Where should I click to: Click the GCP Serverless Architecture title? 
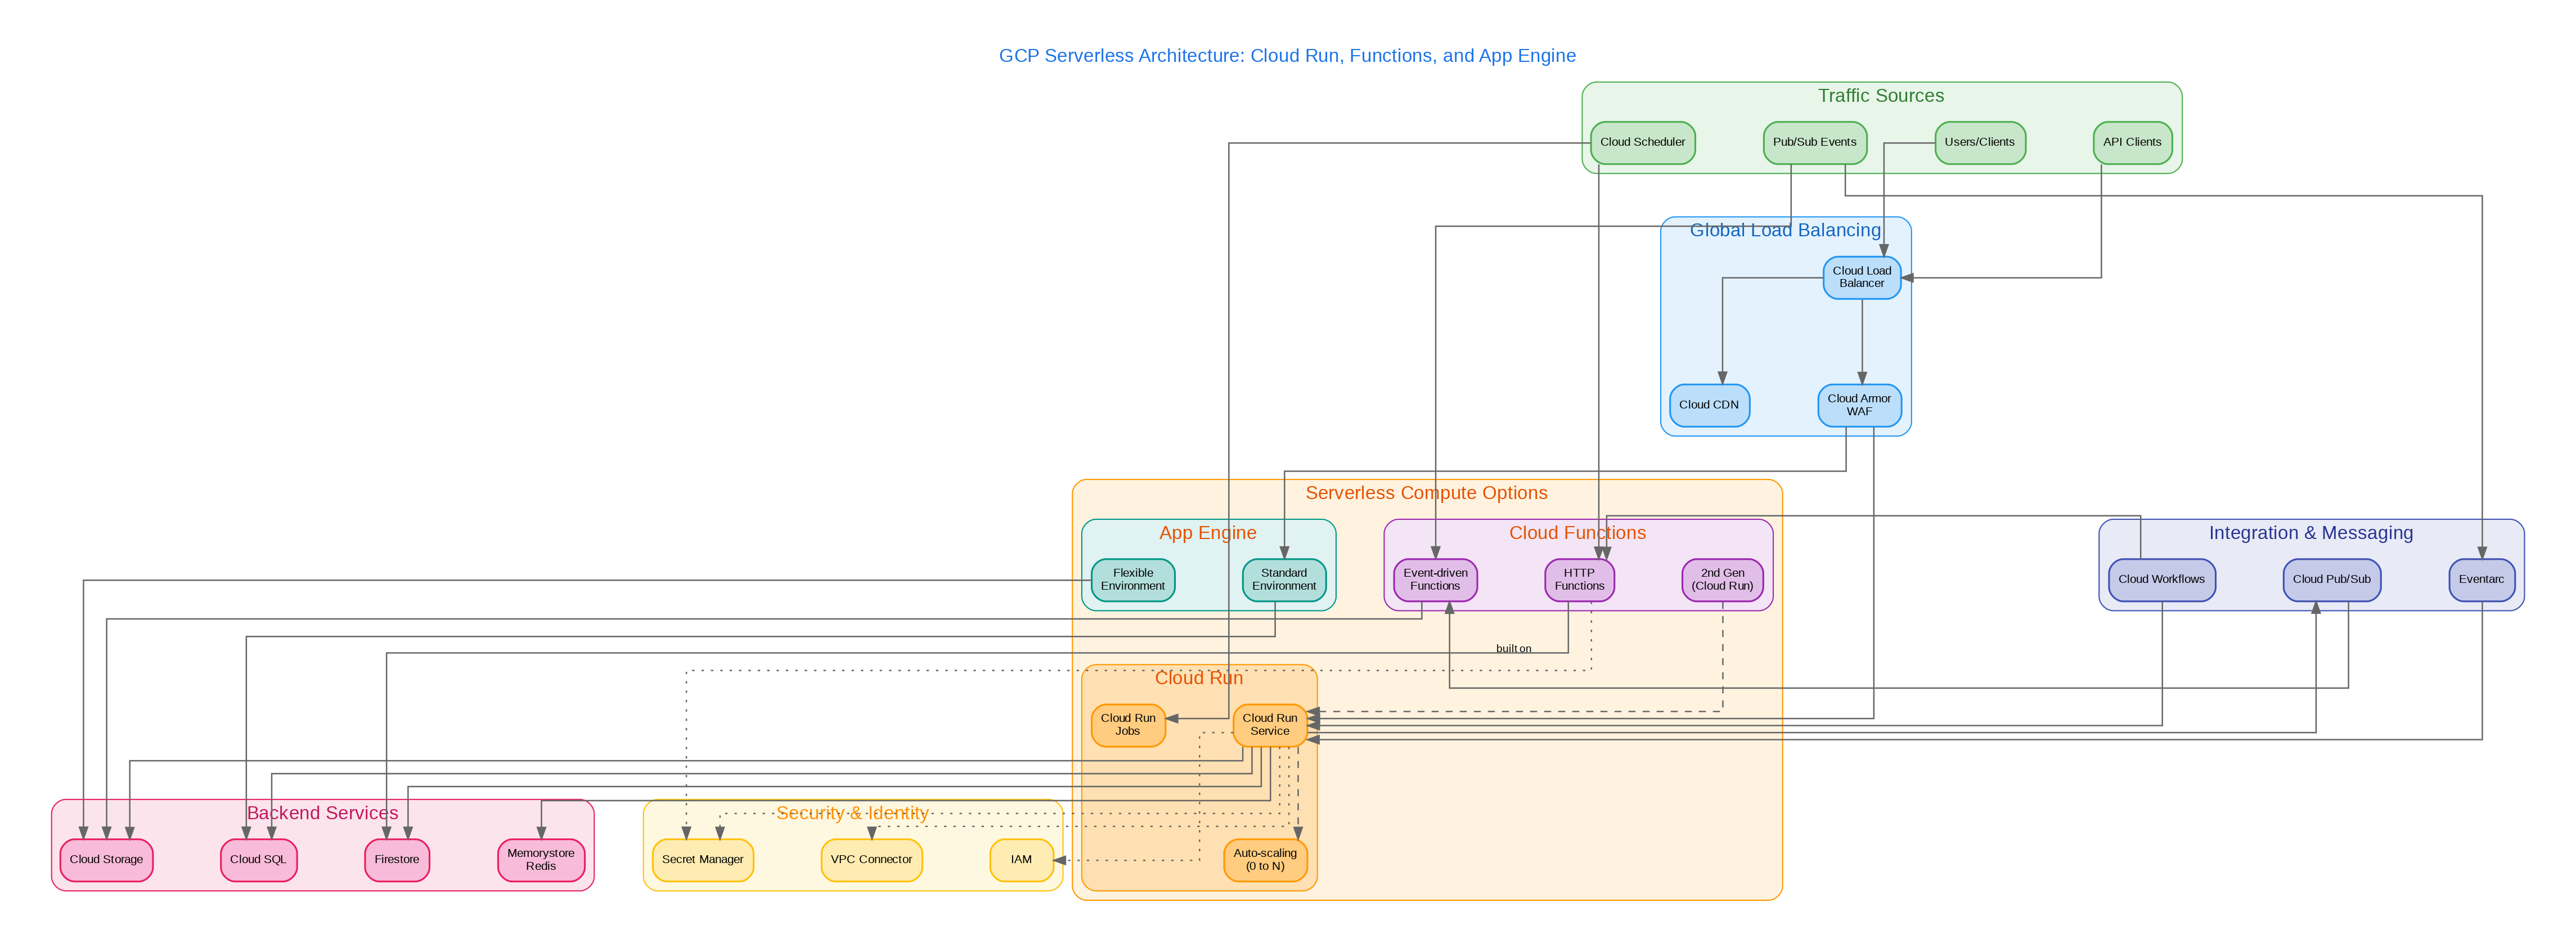click(x=1287, y=56)
